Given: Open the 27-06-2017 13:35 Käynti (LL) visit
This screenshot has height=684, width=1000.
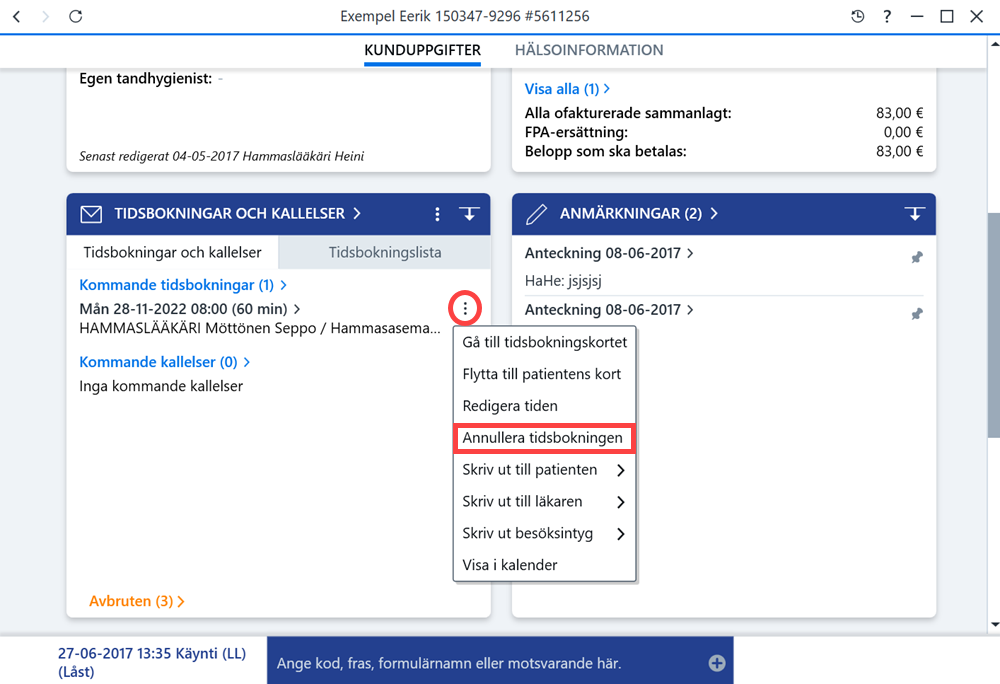Looking at the screenshot, I should [152, 662].
